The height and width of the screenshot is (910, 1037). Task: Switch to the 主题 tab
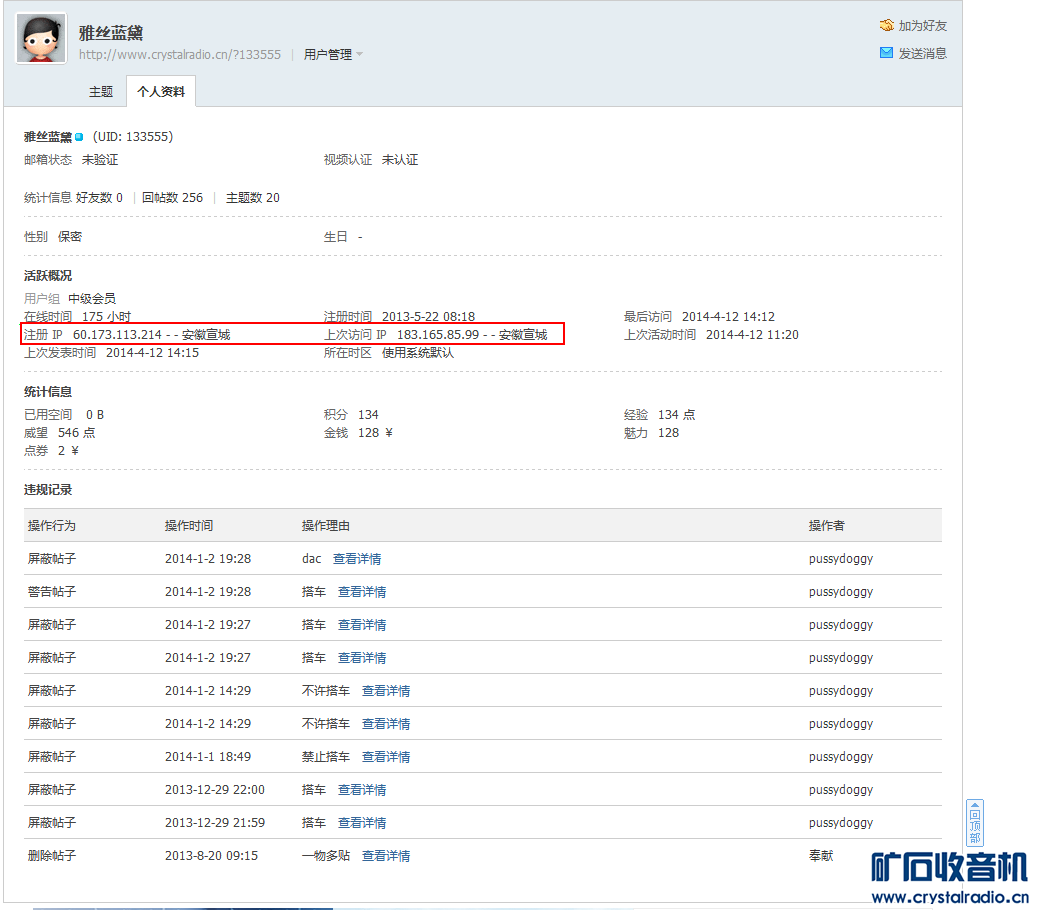101,91
